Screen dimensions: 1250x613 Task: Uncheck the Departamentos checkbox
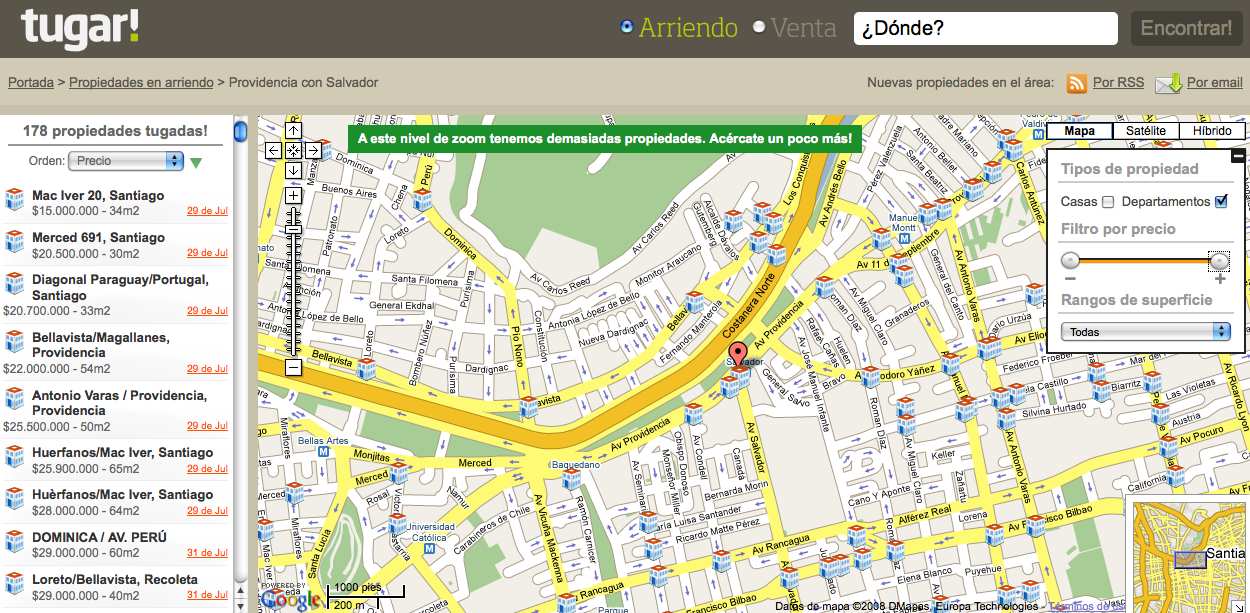pos(1221,202)
